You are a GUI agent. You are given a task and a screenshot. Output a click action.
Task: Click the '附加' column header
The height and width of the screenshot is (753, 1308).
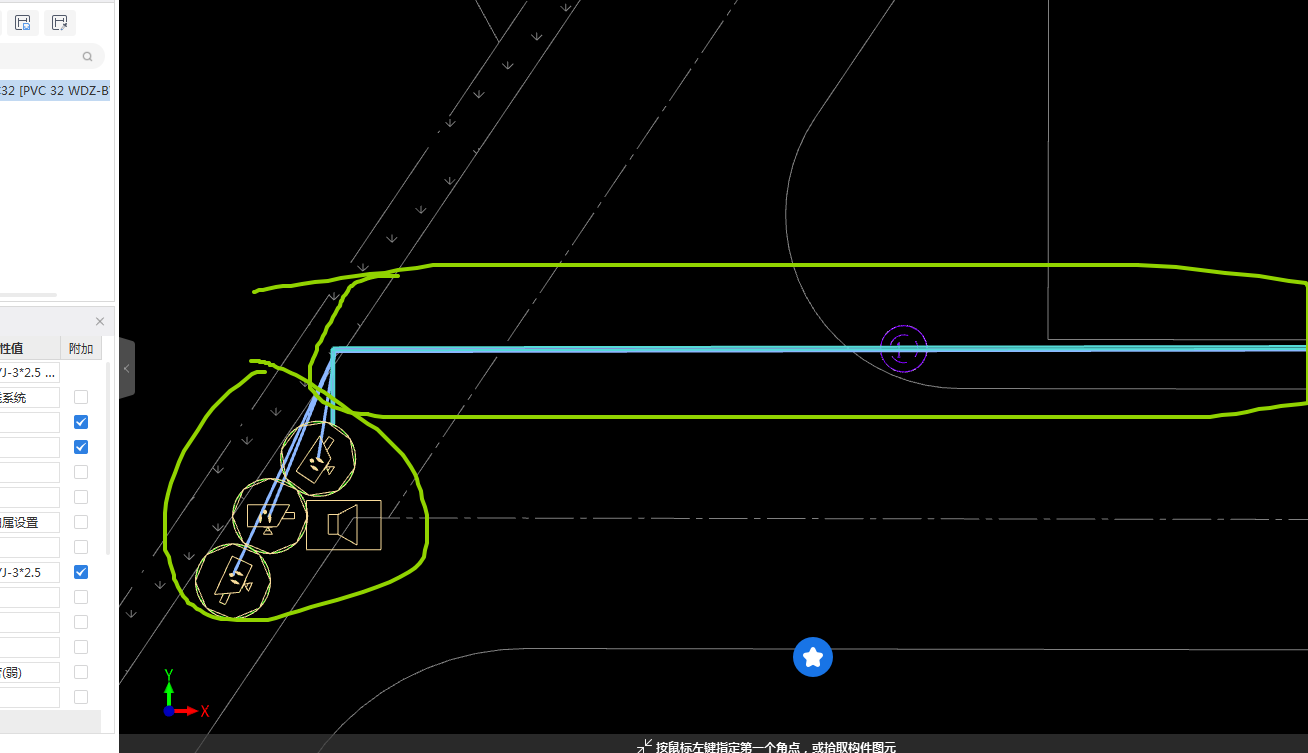(81, 348)
